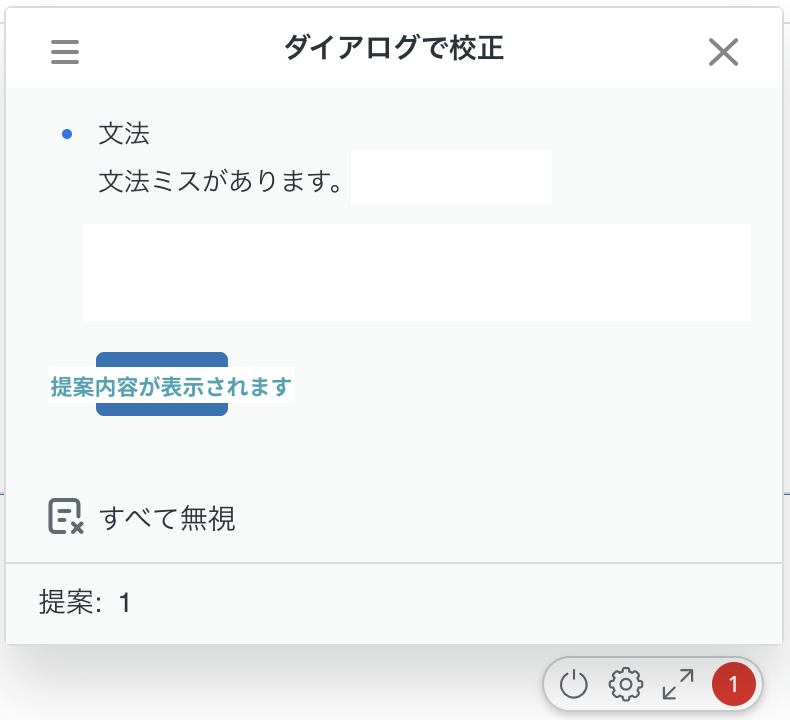Click the large white sentence preview box
Viewport: 790px width, 720px height.
pos(416,273)
